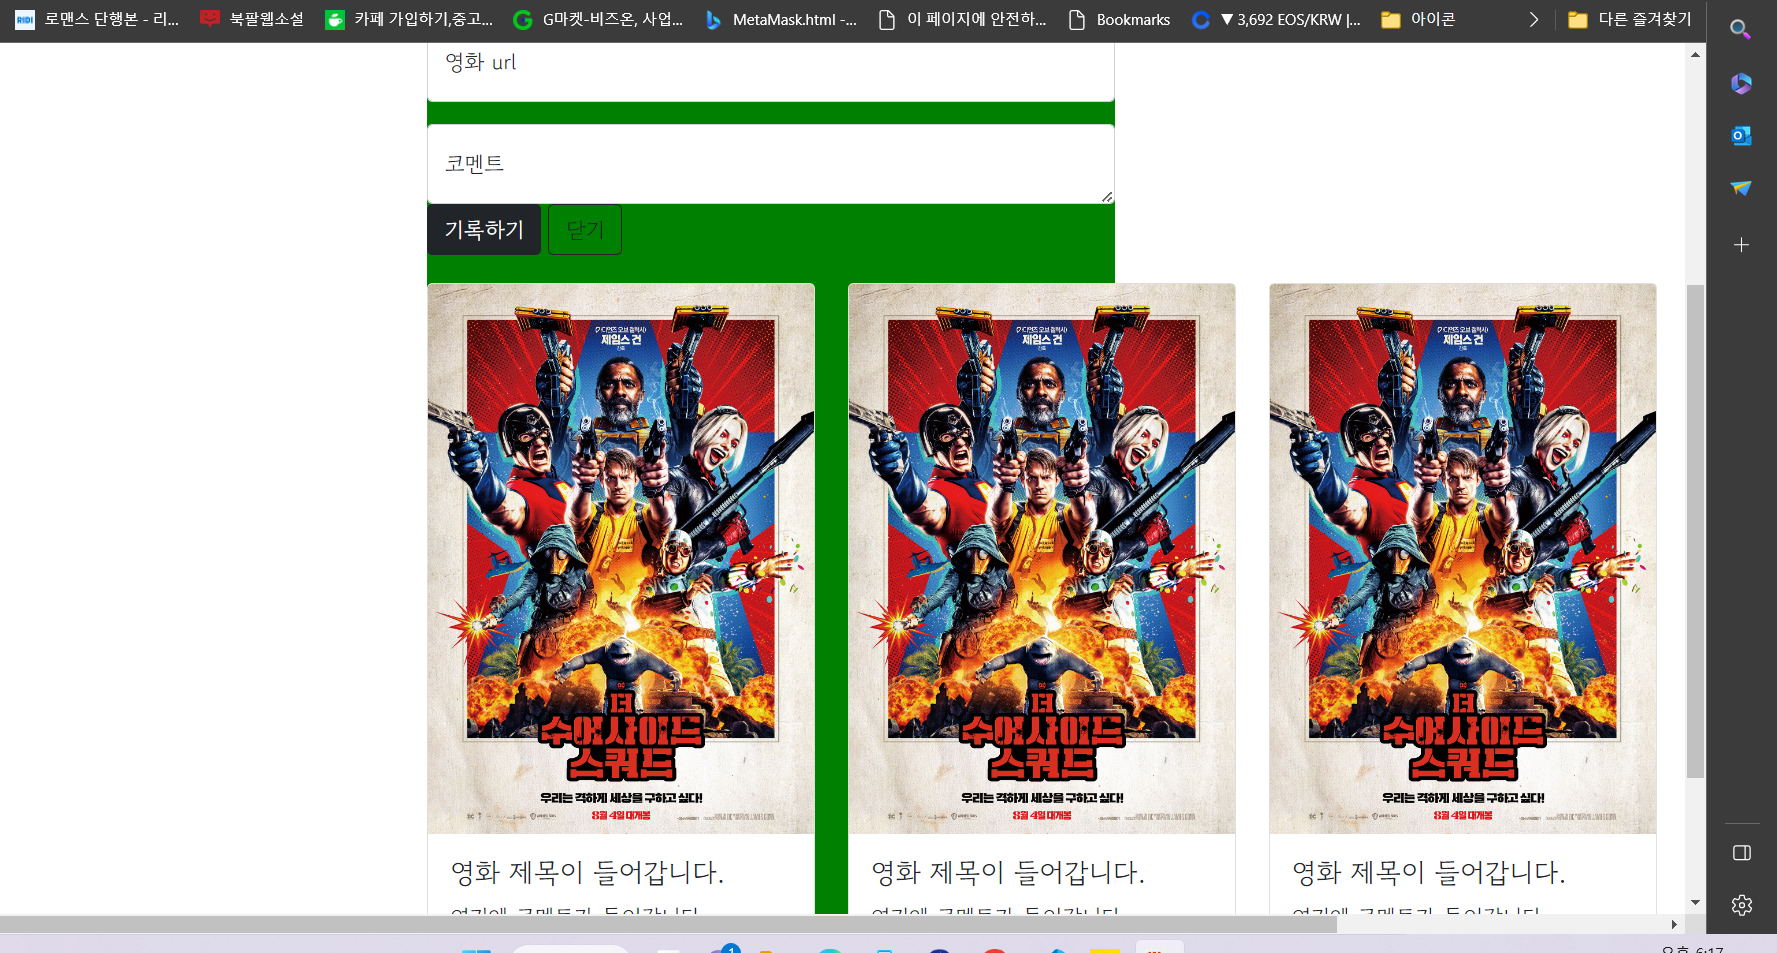Click third card's 영화 제목이 들어갑니다 title
1777x953 pixels.
[x=1429, y=873]
